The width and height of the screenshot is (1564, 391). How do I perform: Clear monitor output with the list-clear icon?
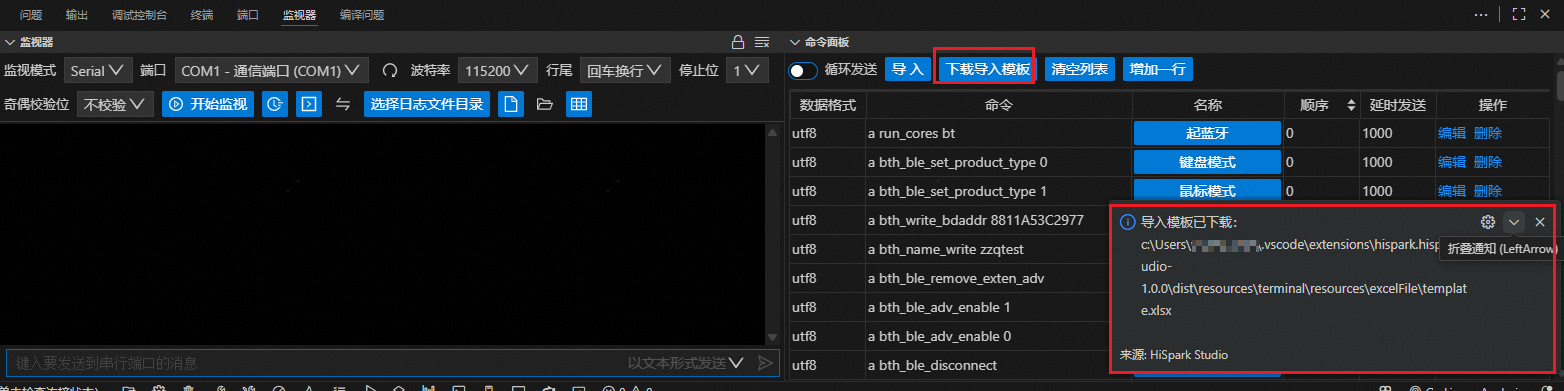[x=761, y=42]
